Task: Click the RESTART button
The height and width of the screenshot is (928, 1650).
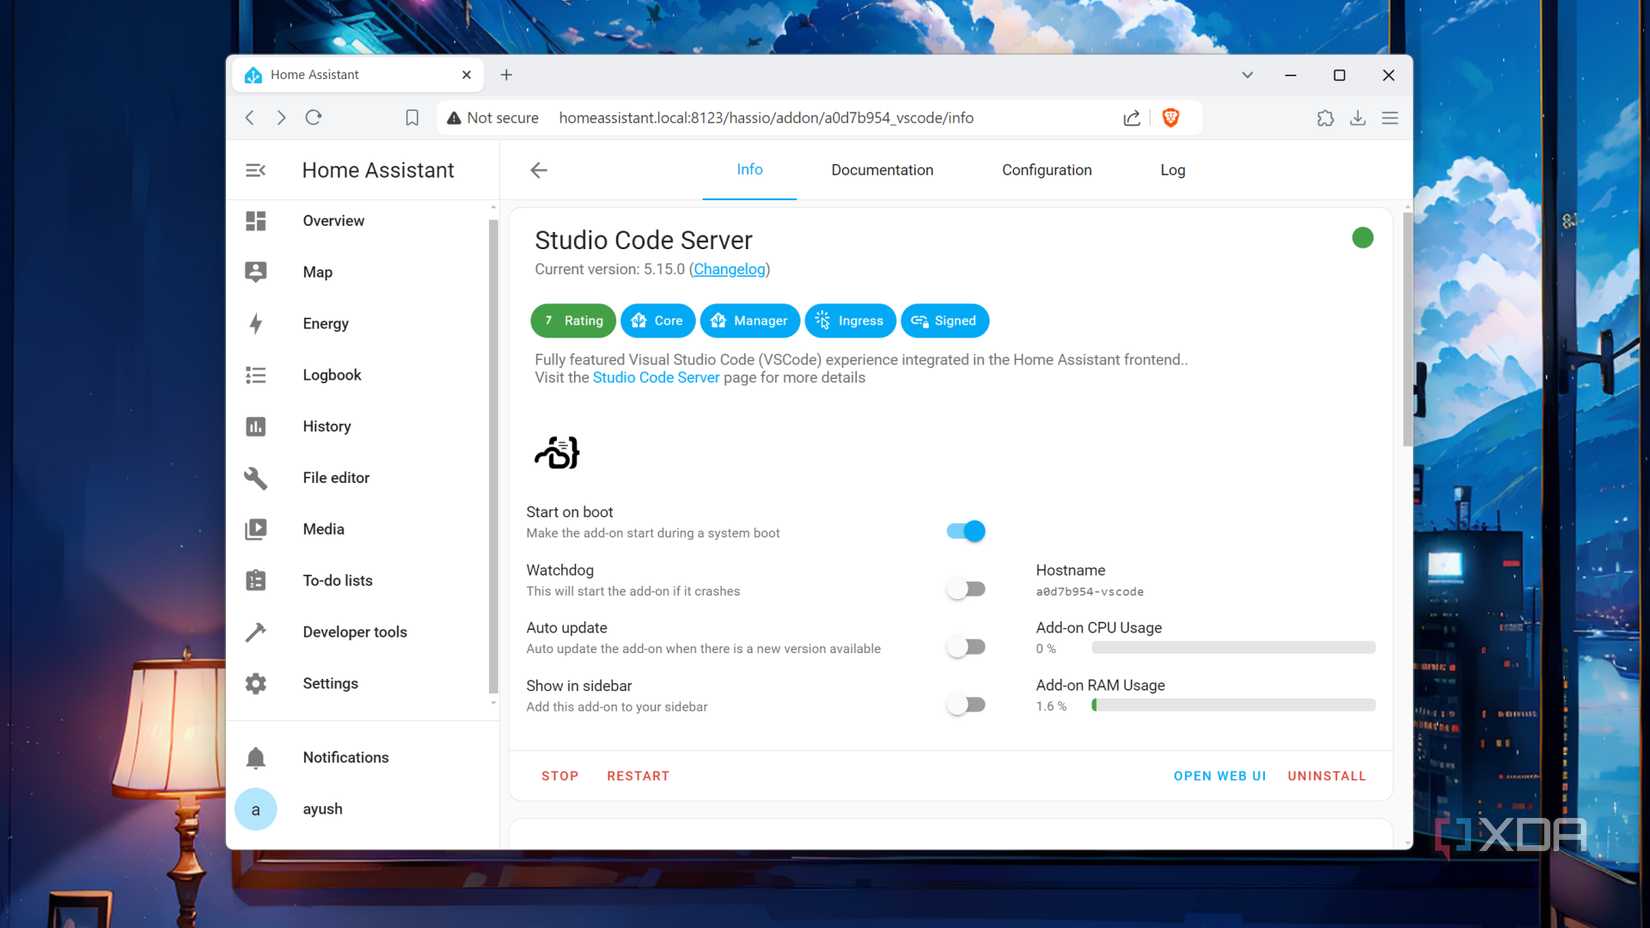Action: [638, 775]
